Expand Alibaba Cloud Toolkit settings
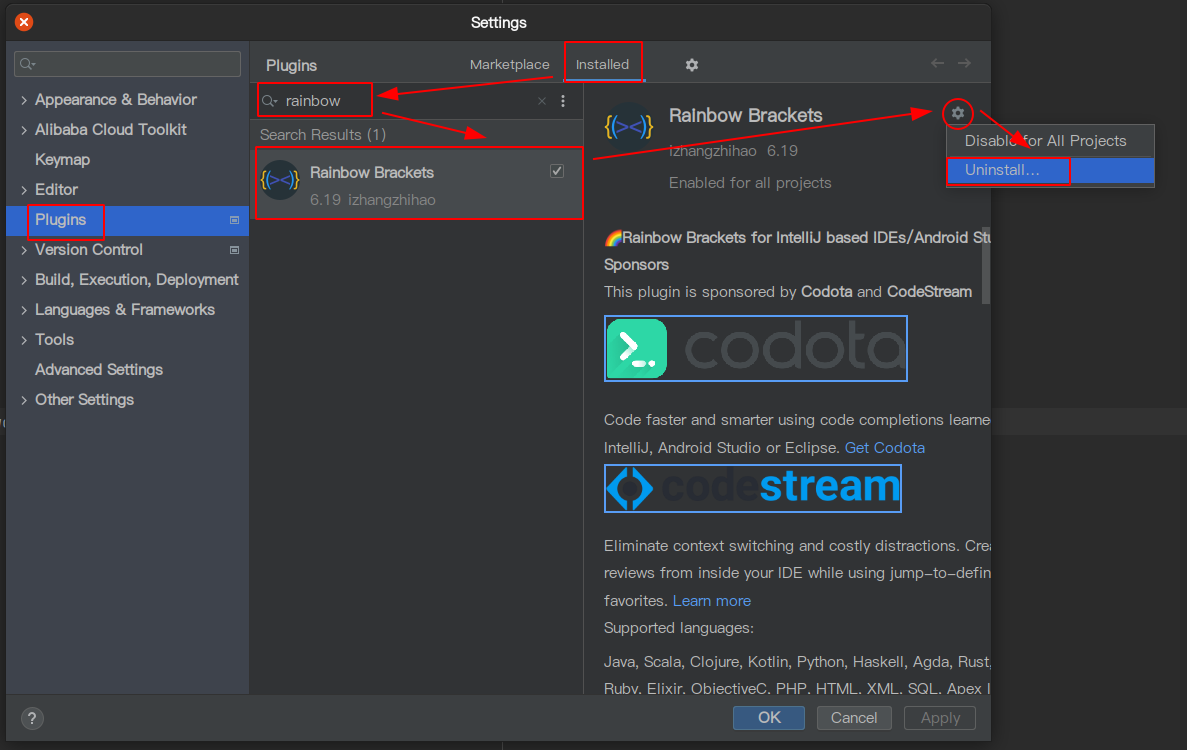The width and height of the screenshot is (1187, 750). tap(23, 130)
